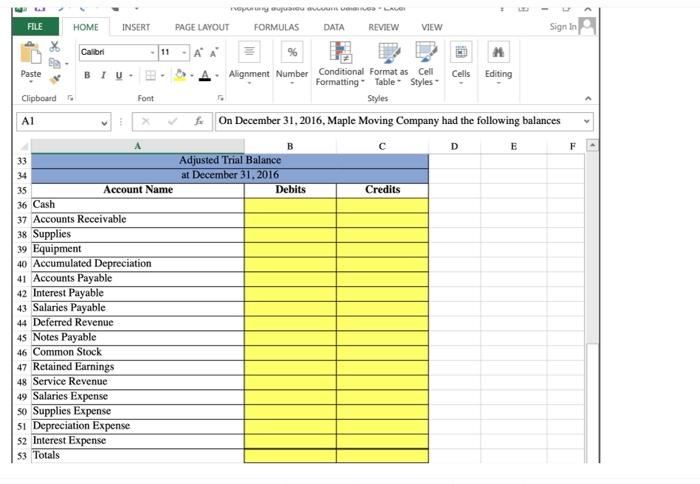Click the Copy icon

[x=54, y=63]
